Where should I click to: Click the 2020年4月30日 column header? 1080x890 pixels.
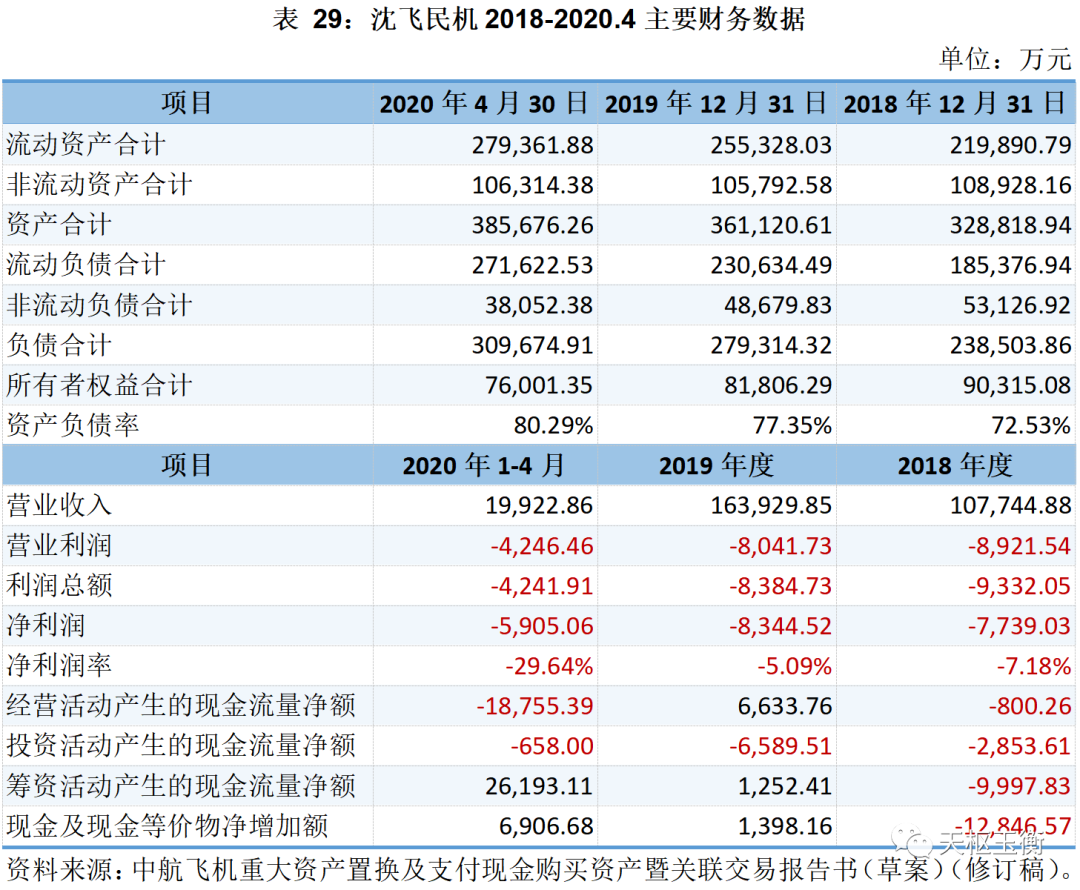(x=485, y=103)
